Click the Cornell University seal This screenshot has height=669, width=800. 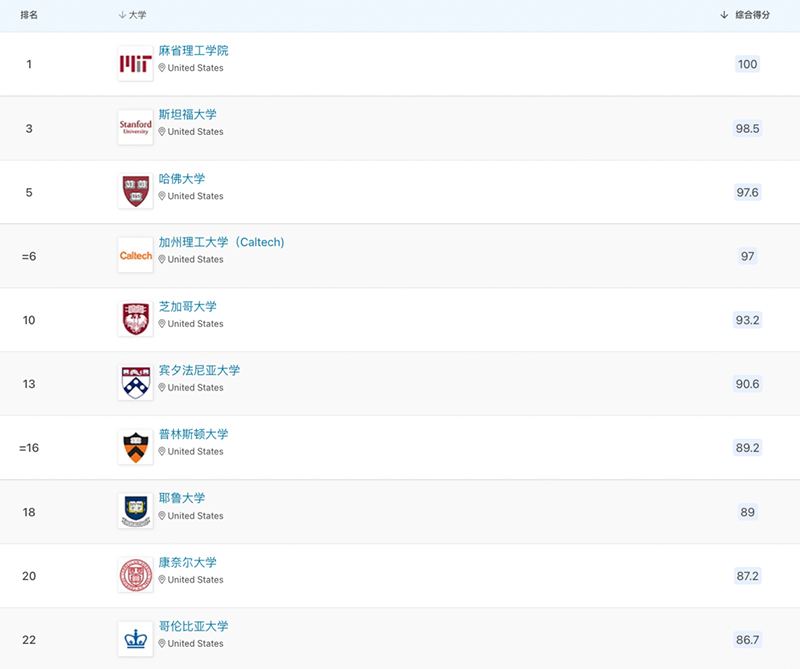coord(135,576)
